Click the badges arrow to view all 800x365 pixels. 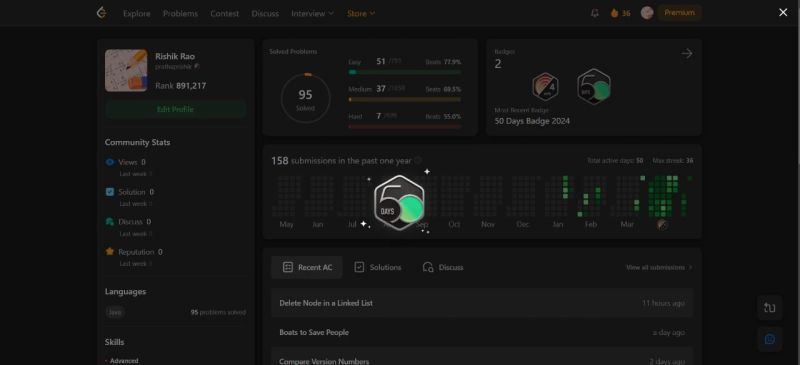[687, 53]
